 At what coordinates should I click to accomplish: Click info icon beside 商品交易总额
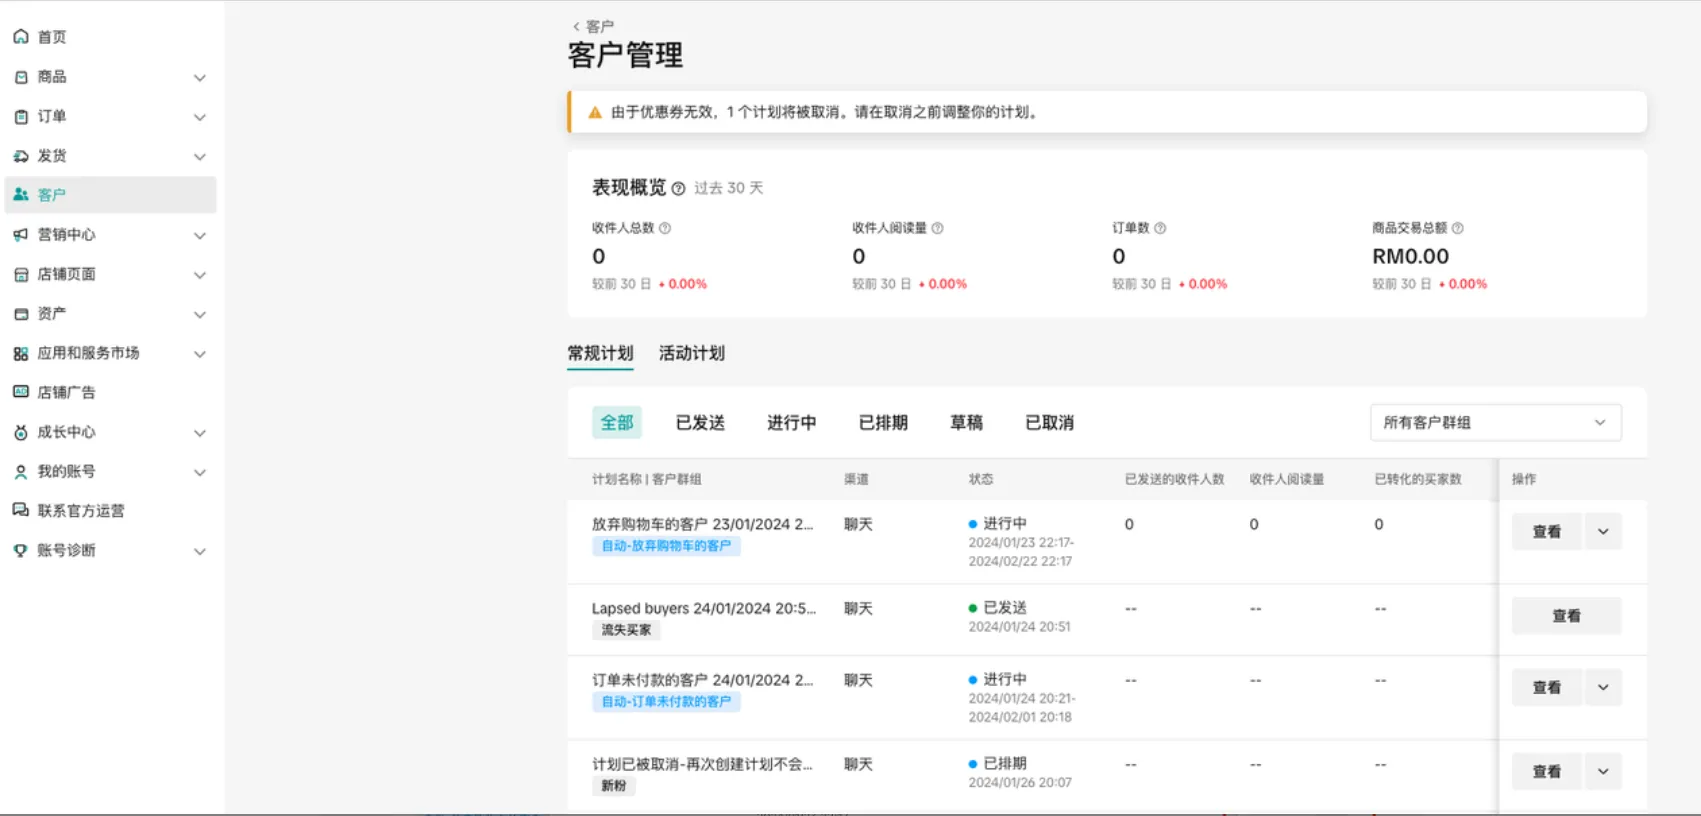[1457, 228]
